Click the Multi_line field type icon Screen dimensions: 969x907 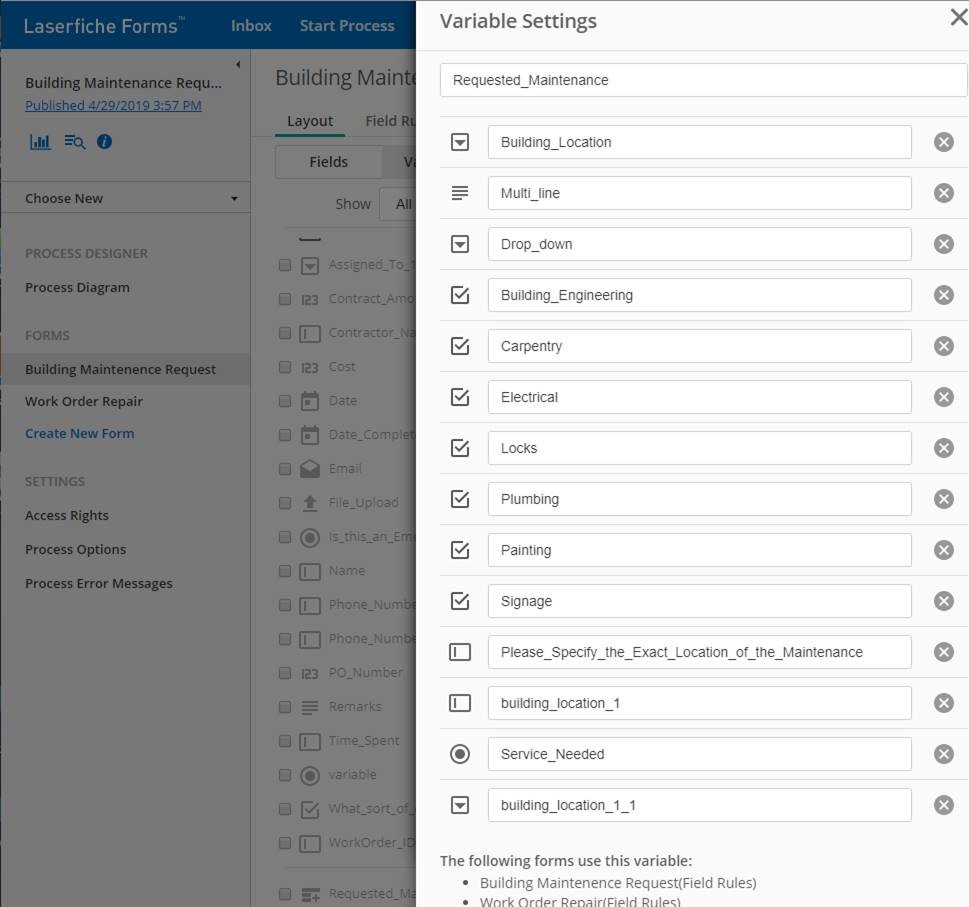(x=460, y=193)
